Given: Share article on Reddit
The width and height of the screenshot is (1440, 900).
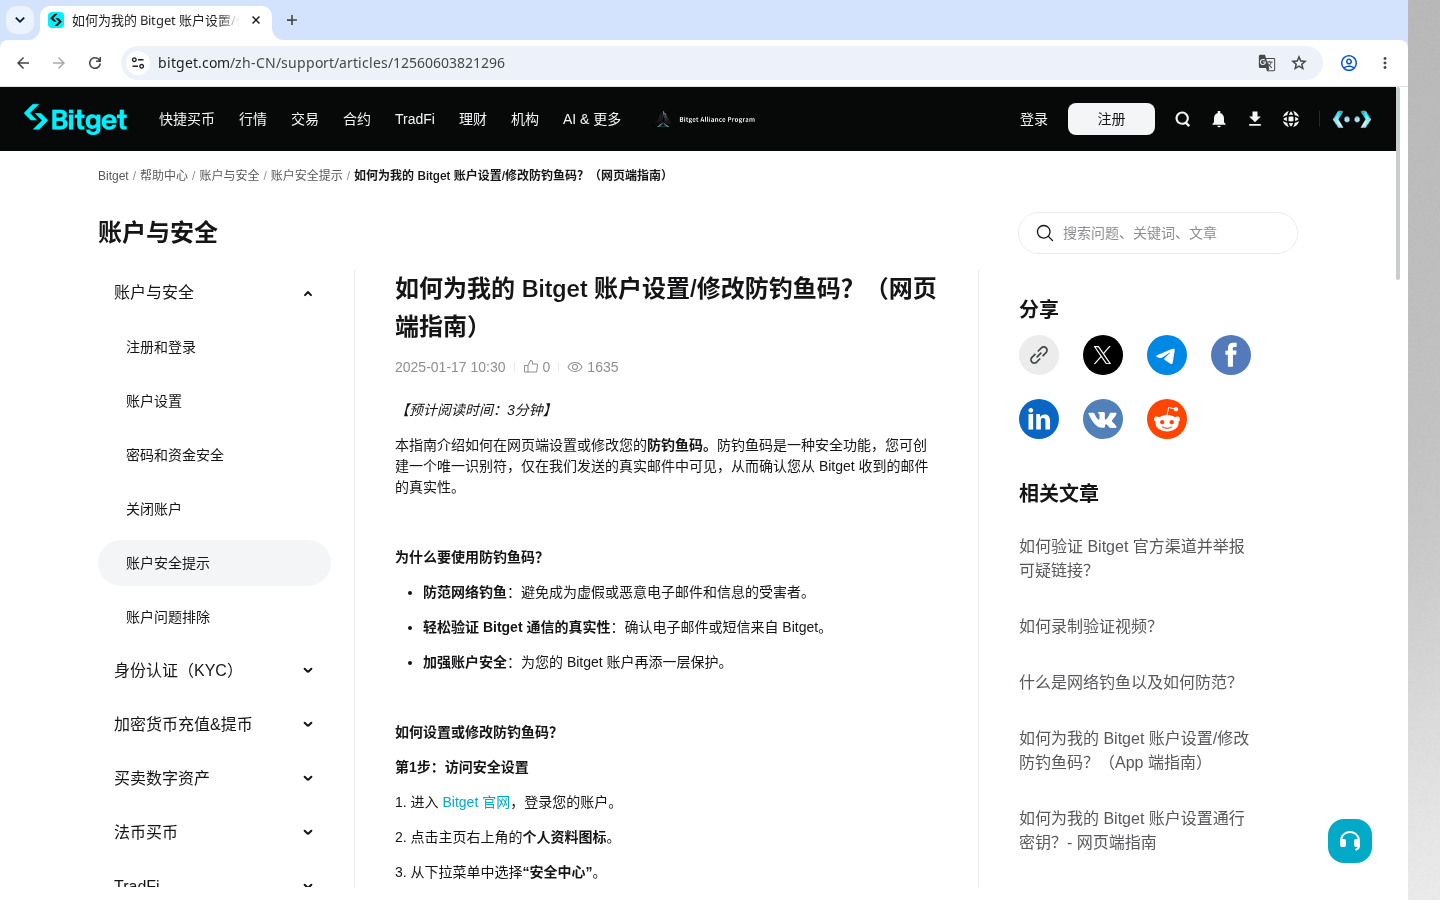Looking at the screenshot, I should pos(1167,419).
